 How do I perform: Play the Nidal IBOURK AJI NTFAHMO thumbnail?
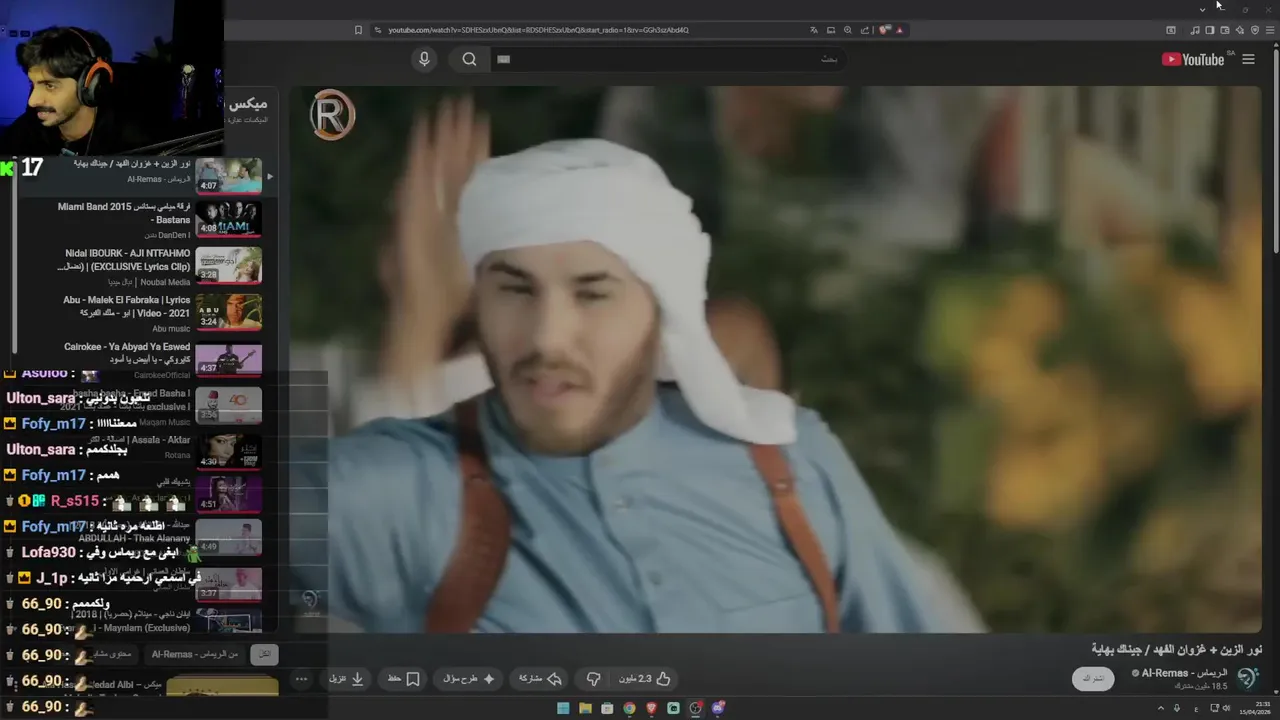[x=229, y=265]
